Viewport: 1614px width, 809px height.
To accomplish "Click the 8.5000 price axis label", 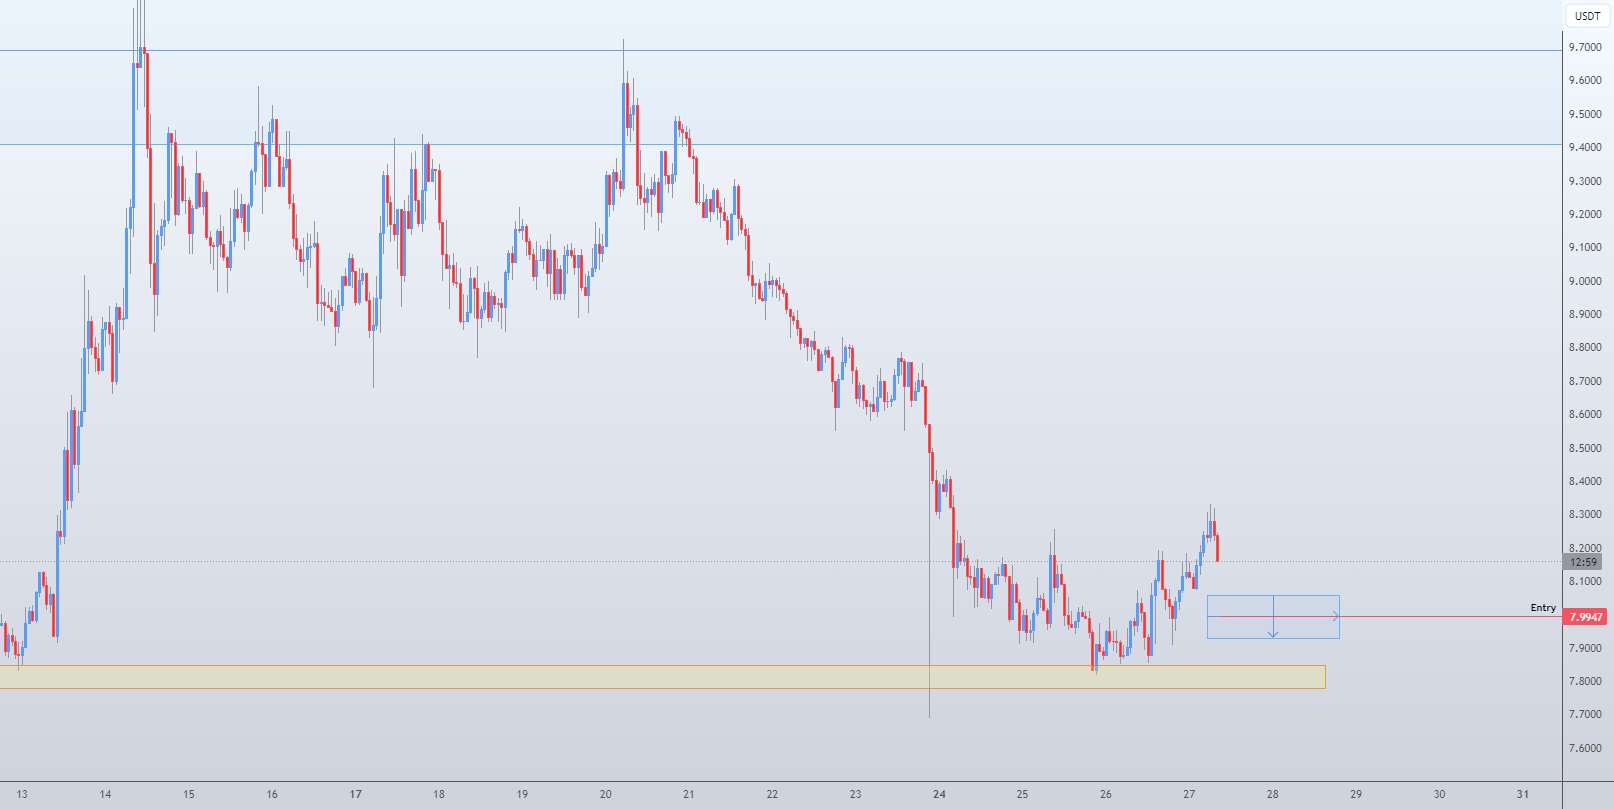I will 1585,448.
